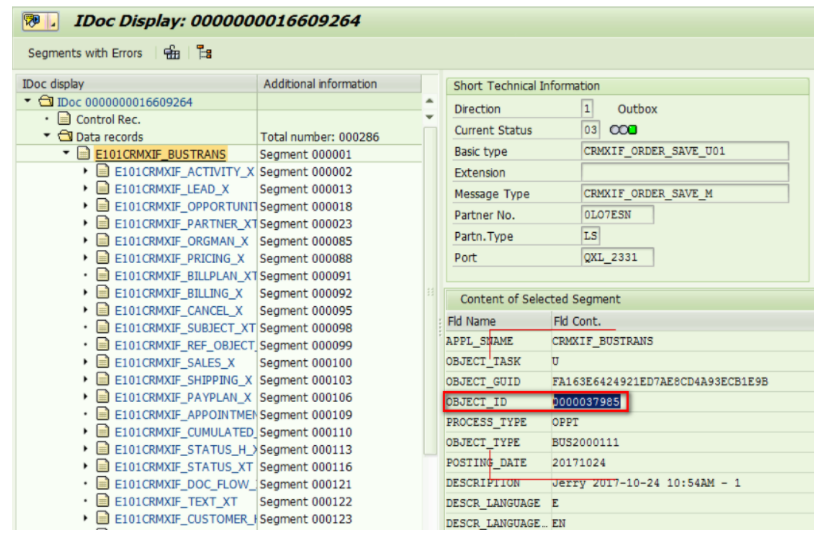Click the Port field QXL_2331
This screenshot has width=822, height=553.
[x=617, y=257]
